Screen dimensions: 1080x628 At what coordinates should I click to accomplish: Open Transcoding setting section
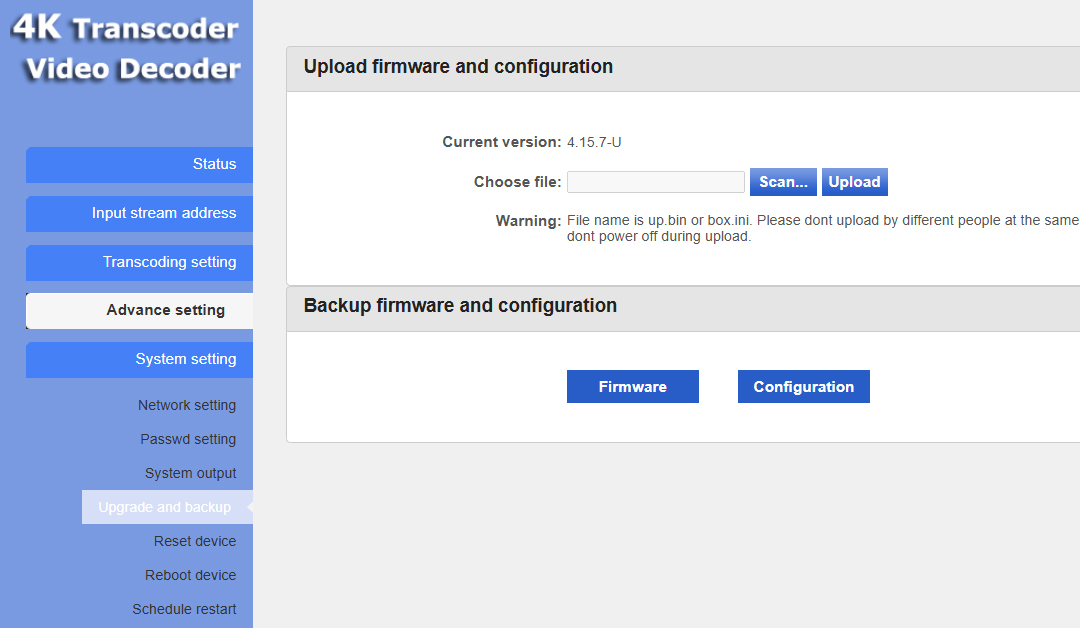(139, 262)
